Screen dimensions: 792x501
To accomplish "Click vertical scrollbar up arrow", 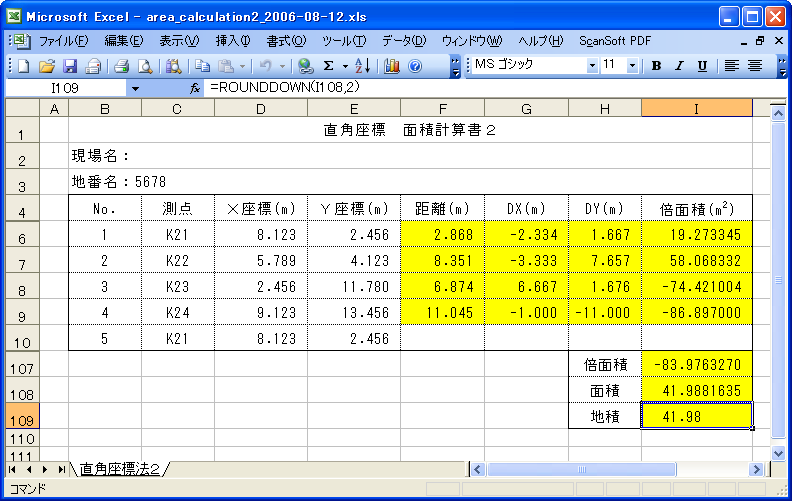I will [x=778, y=113].
